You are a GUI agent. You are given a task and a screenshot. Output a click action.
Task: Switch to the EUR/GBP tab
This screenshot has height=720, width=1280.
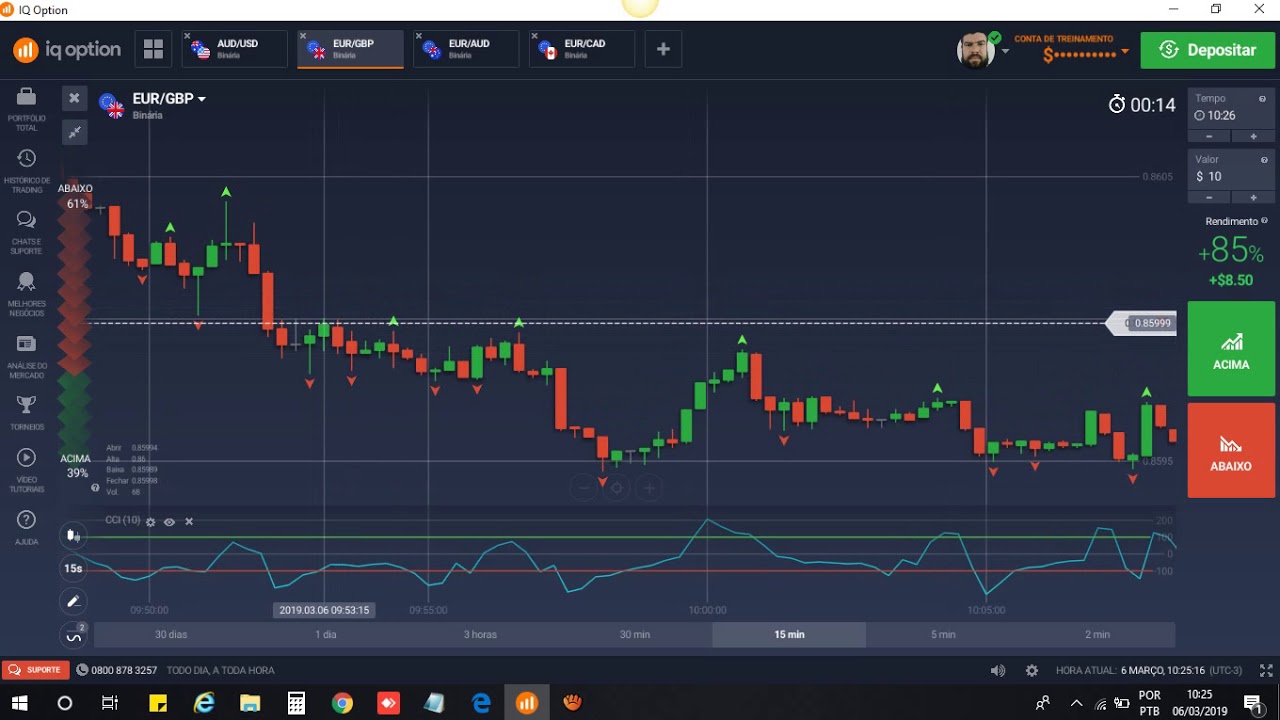(350, 49)
